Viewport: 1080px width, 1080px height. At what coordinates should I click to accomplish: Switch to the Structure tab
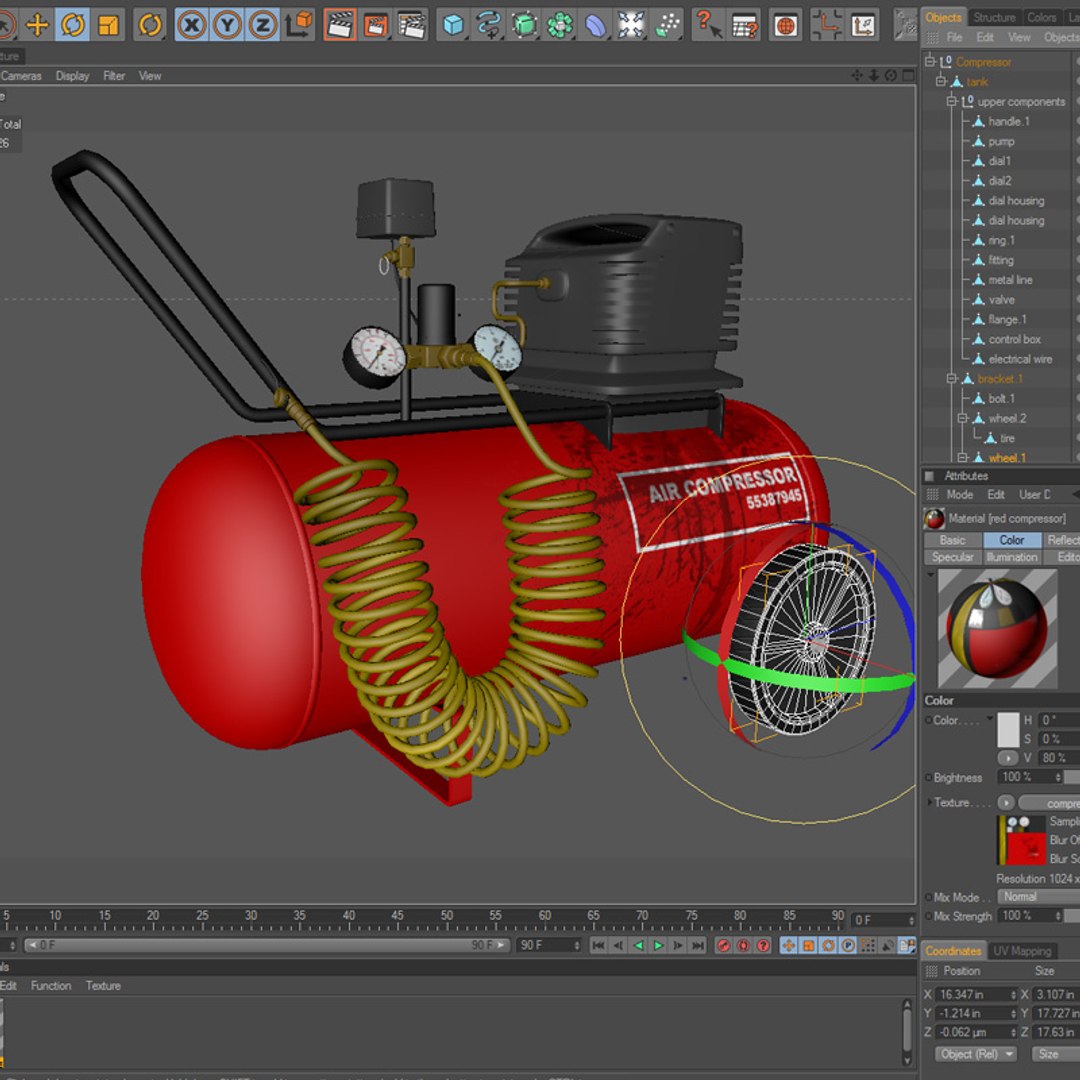994,17
